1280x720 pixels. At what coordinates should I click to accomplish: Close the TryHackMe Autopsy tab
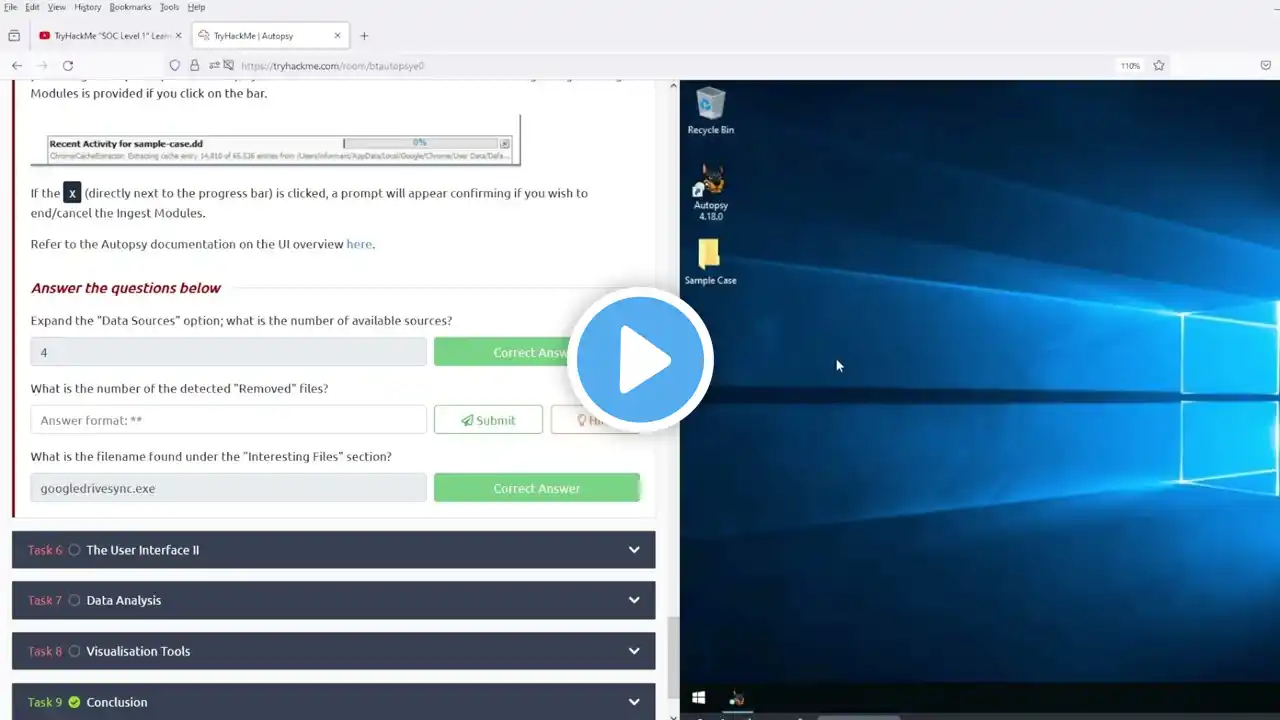(x=338, y=36)
